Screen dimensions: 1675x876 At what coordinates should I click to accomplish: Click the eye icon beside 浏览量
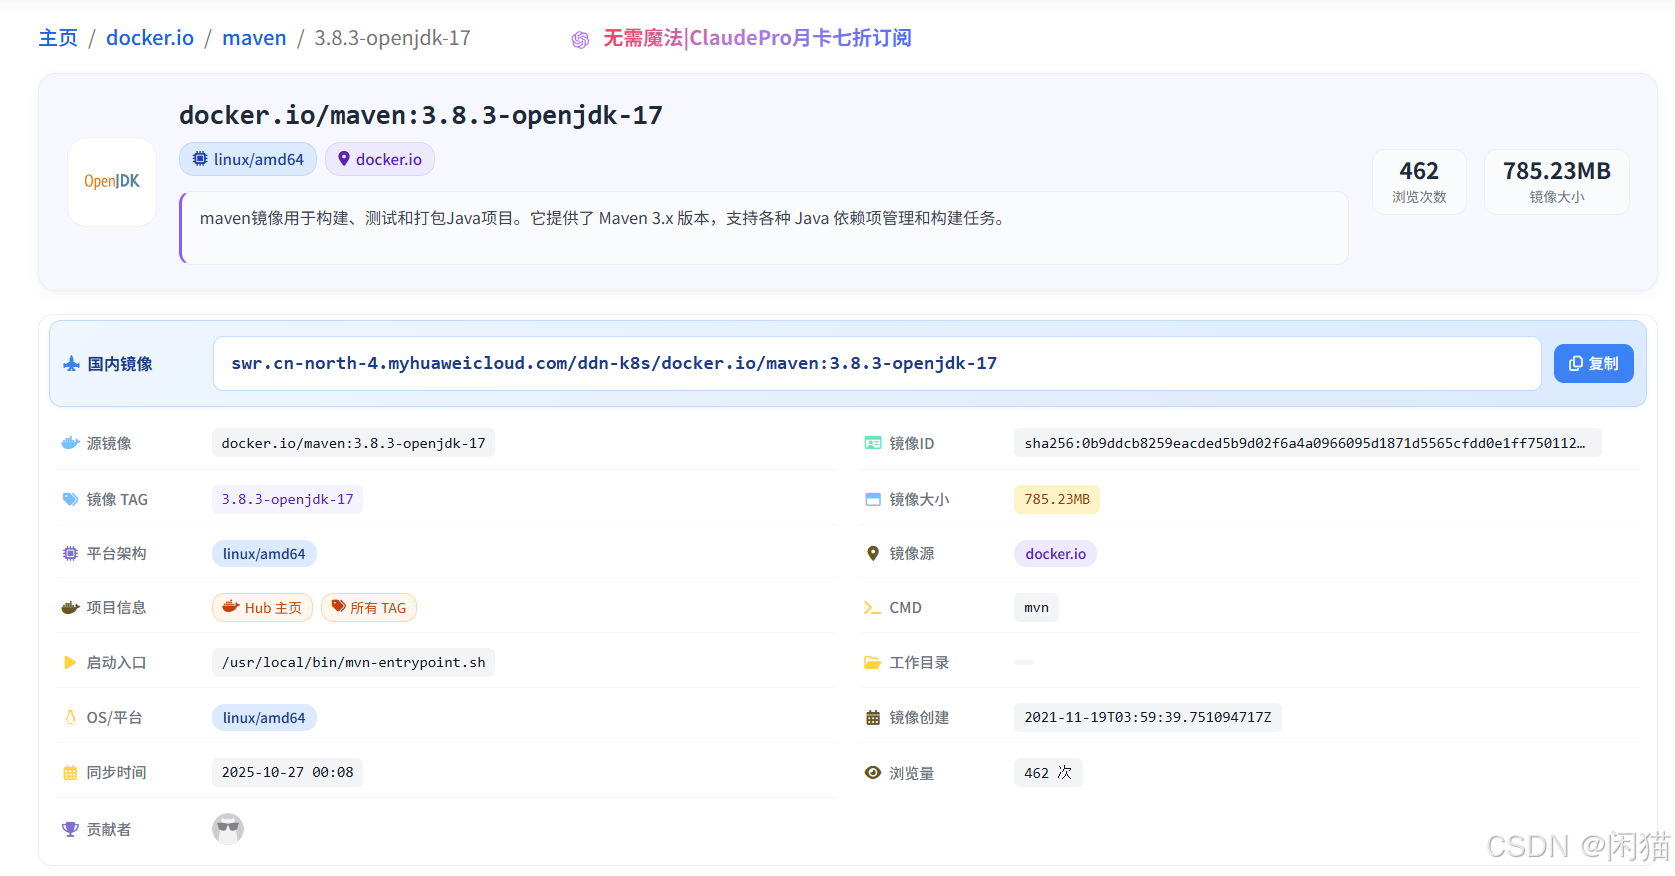coord(873,772)
